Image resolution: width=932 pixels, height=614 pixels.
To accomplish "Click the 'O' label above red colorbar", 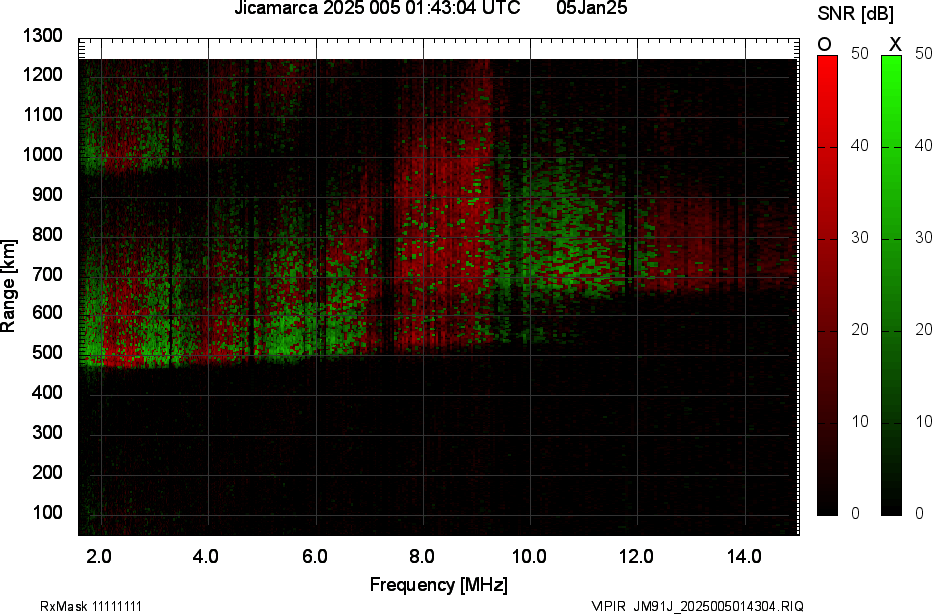I will 825,44.
